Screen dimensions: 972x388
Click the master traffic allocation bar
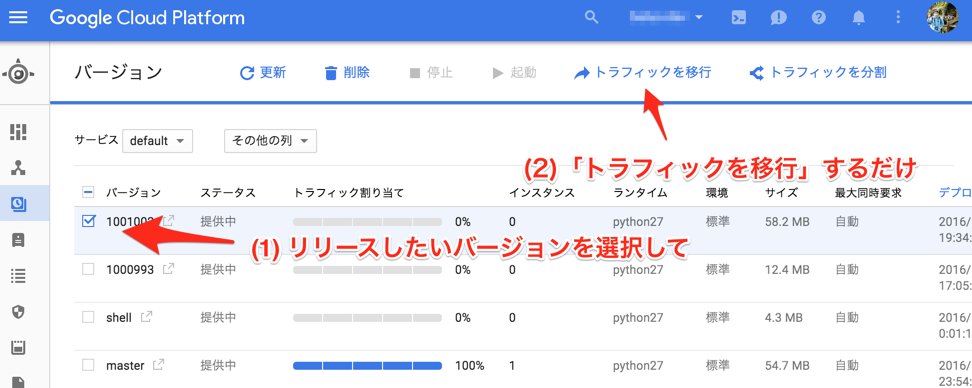point(367,366)
